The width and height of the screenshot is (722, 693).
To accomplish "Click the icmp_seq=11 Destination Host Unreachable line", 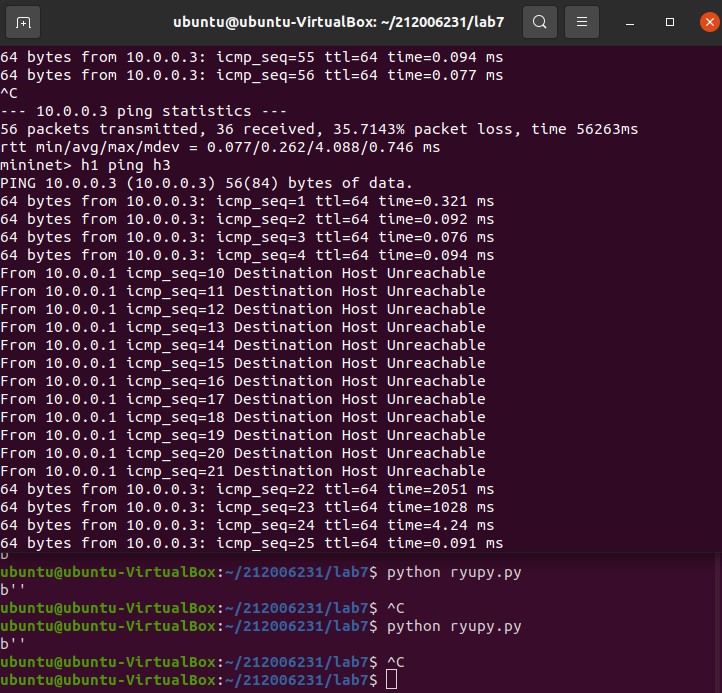I will point(243,291).
